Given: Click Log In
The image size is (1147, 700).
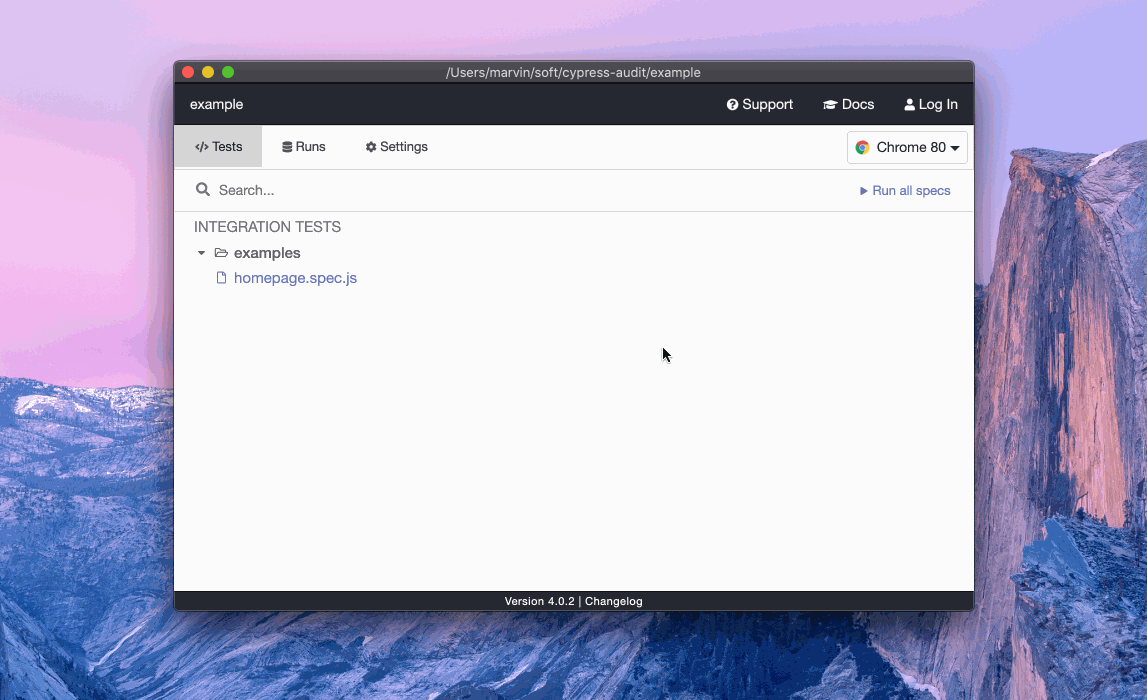Looking at the screenshot, I should click(930, 105).
